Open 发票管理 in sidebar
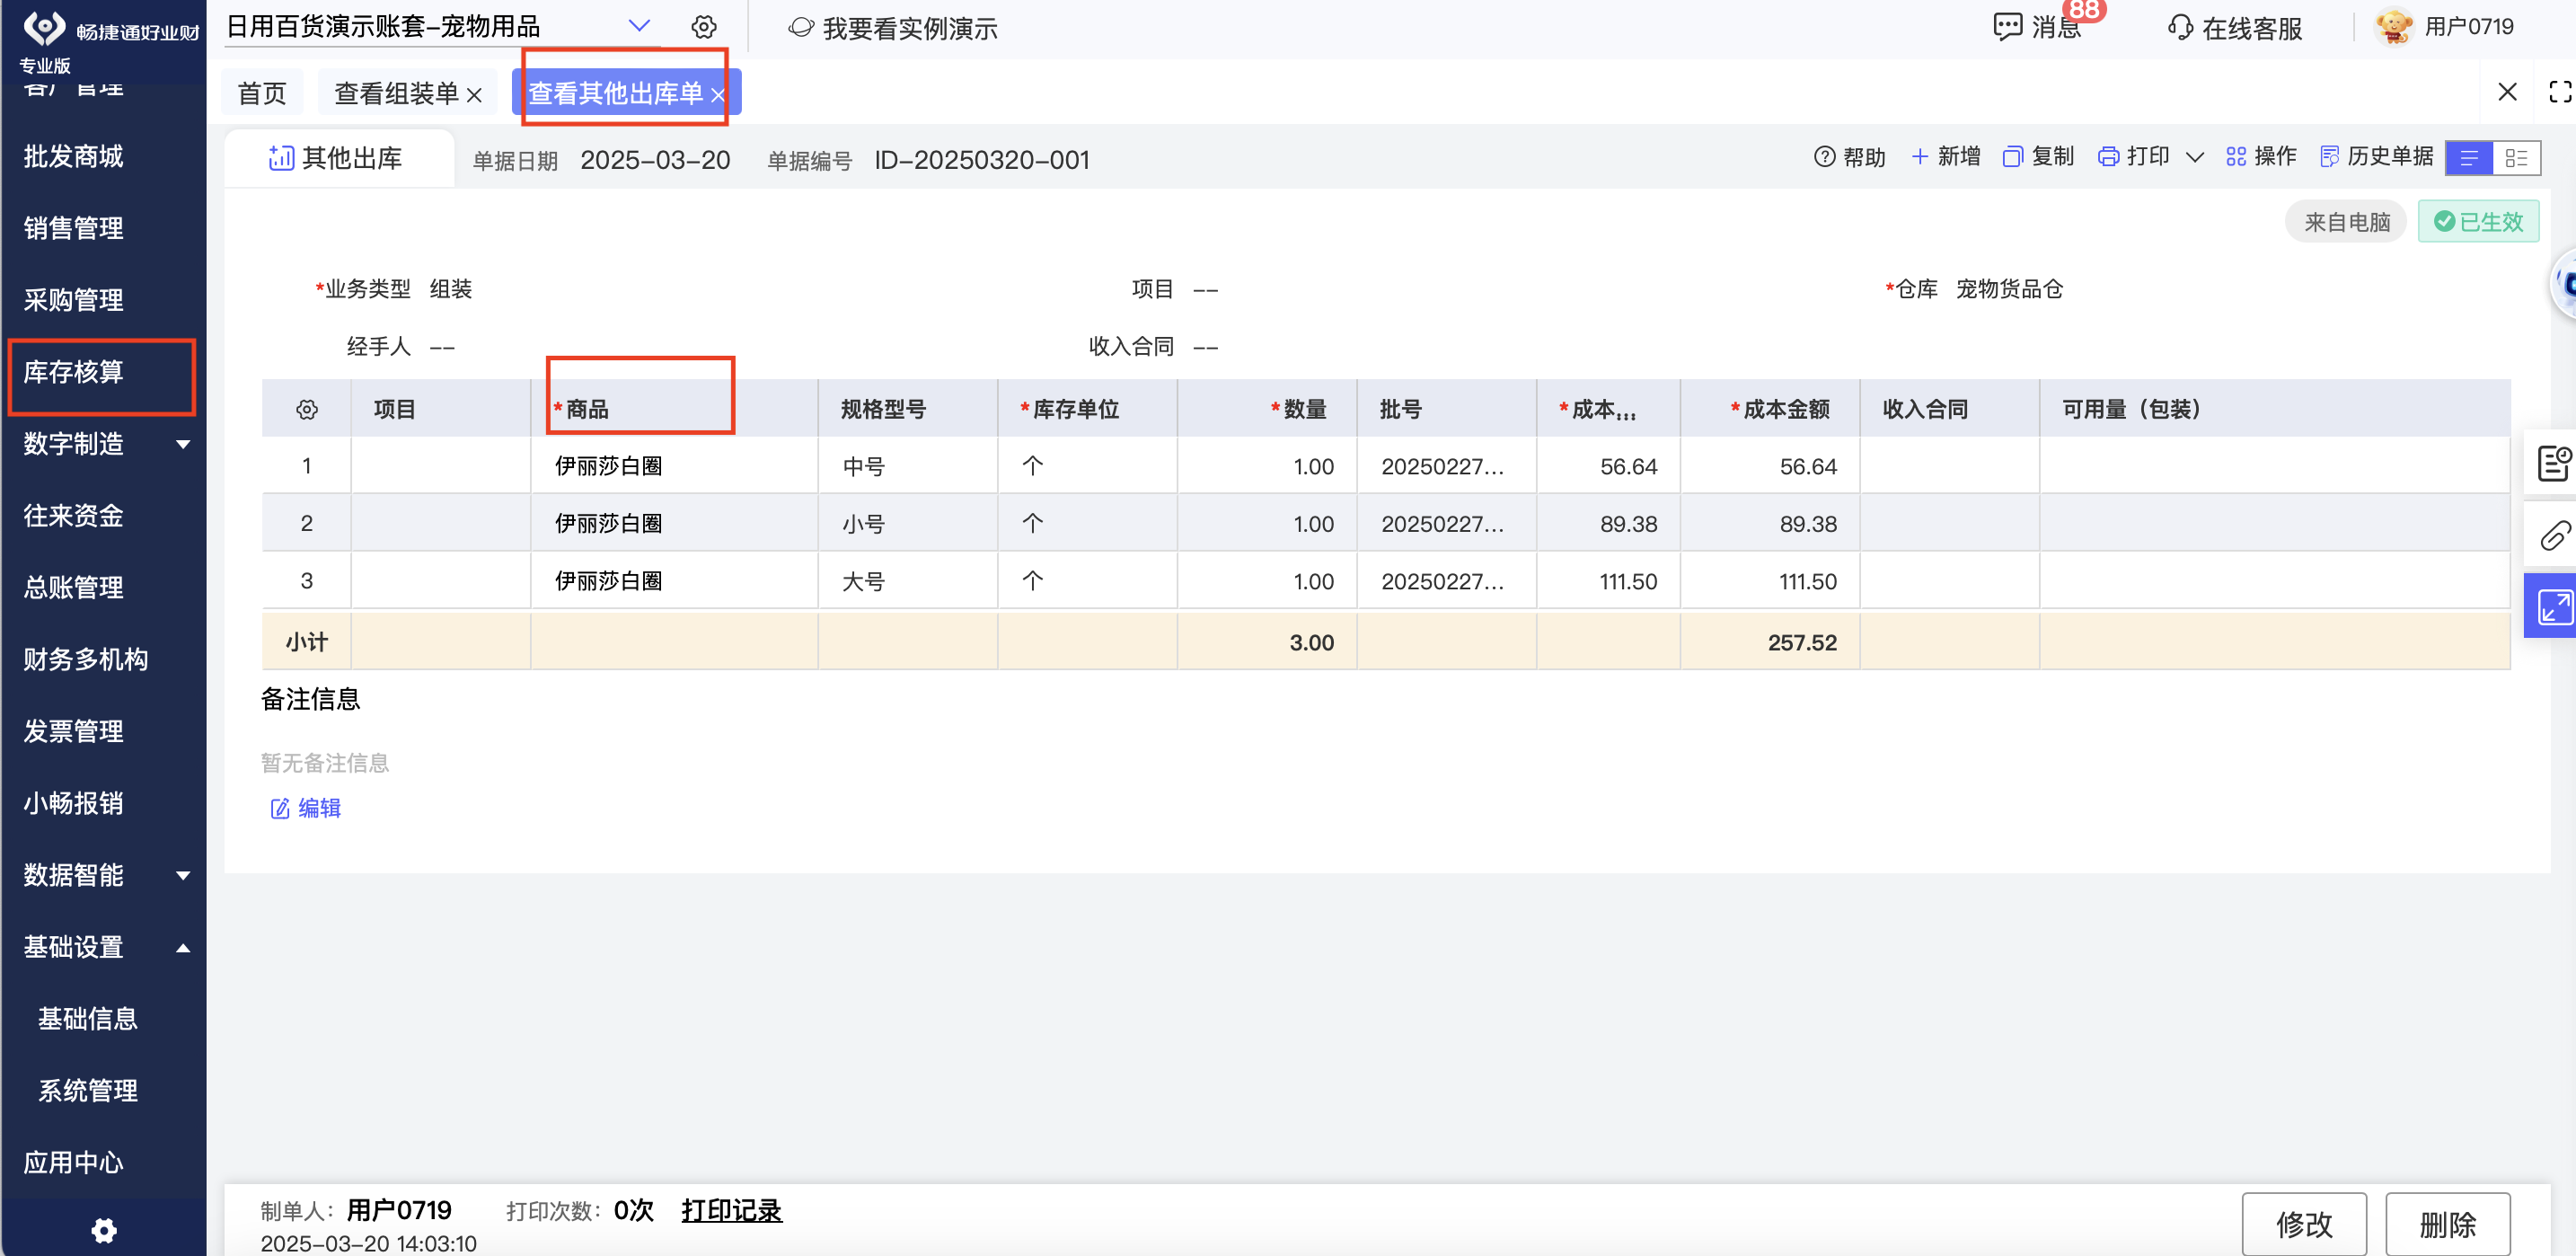The image size is (2576, 1256). 74,732
